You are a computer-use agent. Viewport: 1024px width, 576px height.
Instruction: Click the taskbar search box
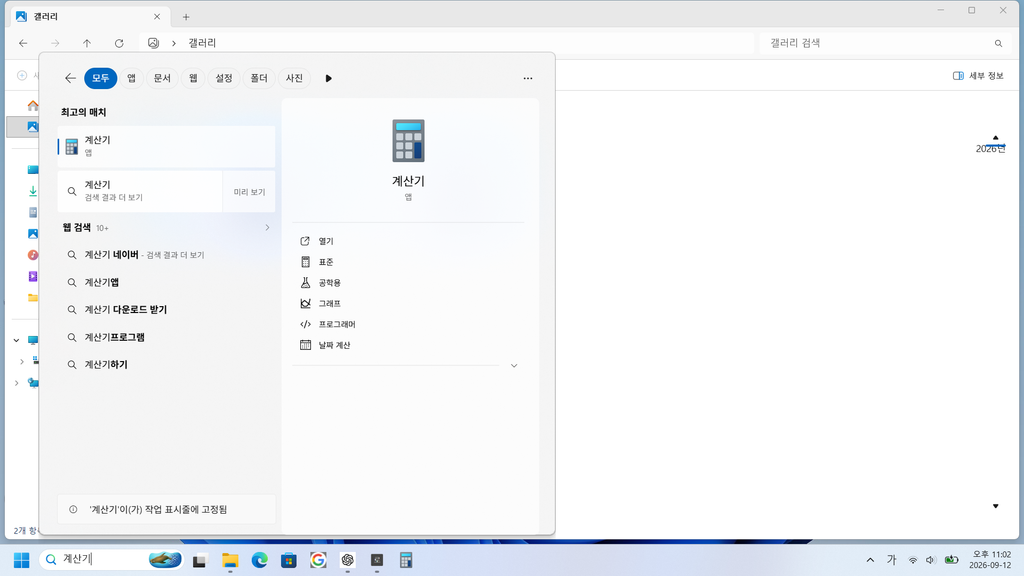tap(111, 560)
